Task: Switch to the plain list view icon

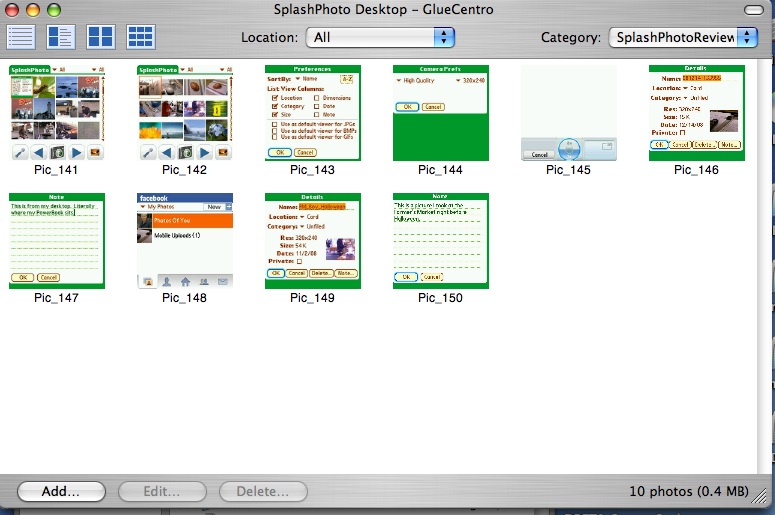Action: tap(21, 37)
